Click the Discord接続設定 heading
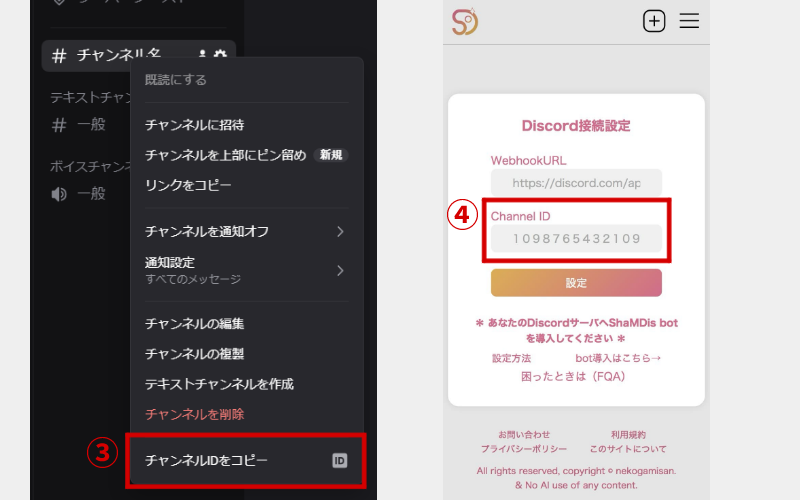The image size is (800, 500). pyautogui.click(x=576, y=126)
